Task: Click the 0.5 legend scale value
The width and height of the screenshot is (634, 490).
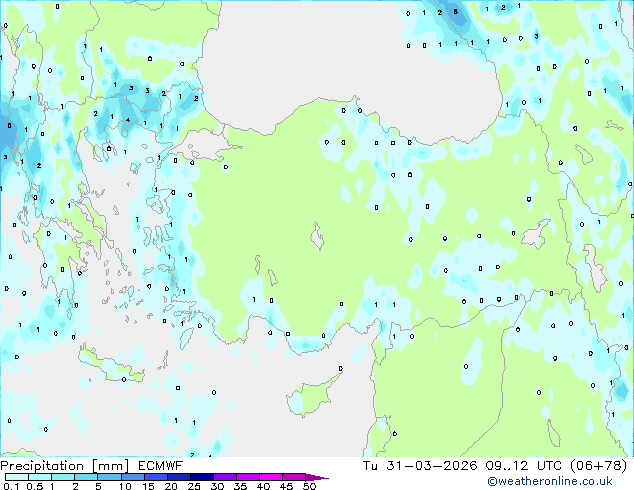Action: click(34, 486)
